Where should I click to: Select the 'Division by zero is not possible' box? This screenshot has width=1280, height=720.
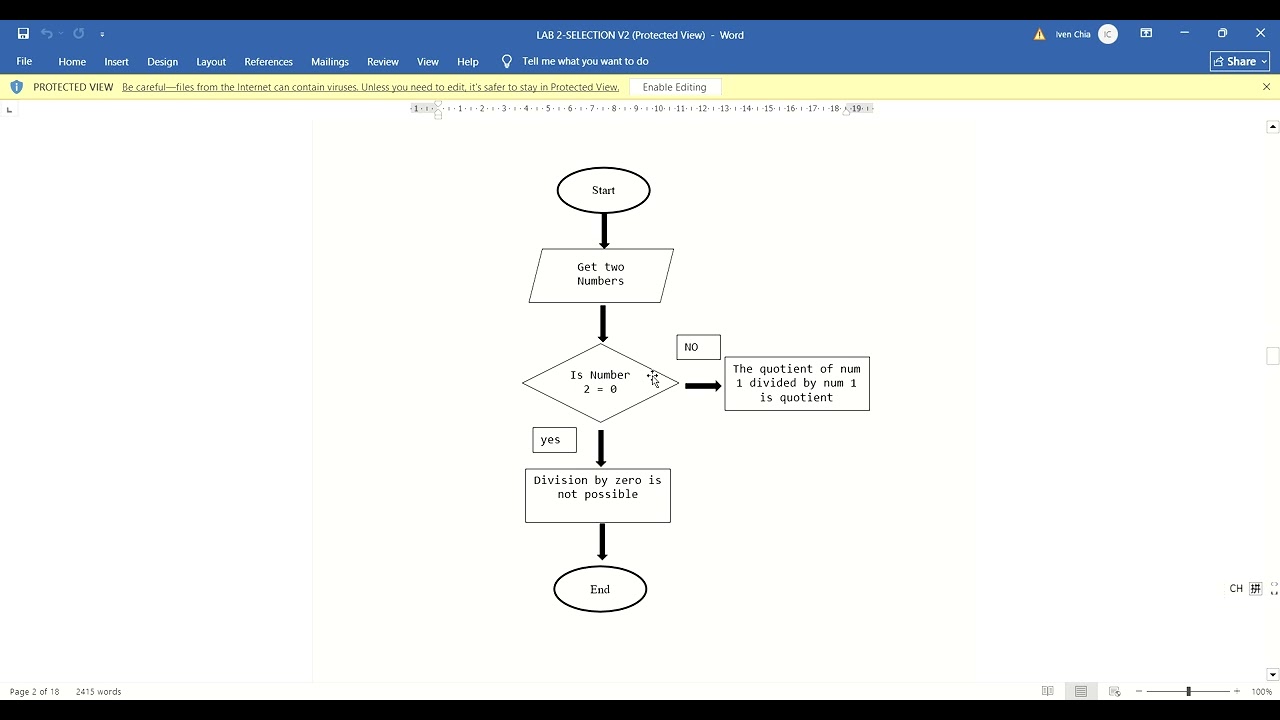point(598,495)
